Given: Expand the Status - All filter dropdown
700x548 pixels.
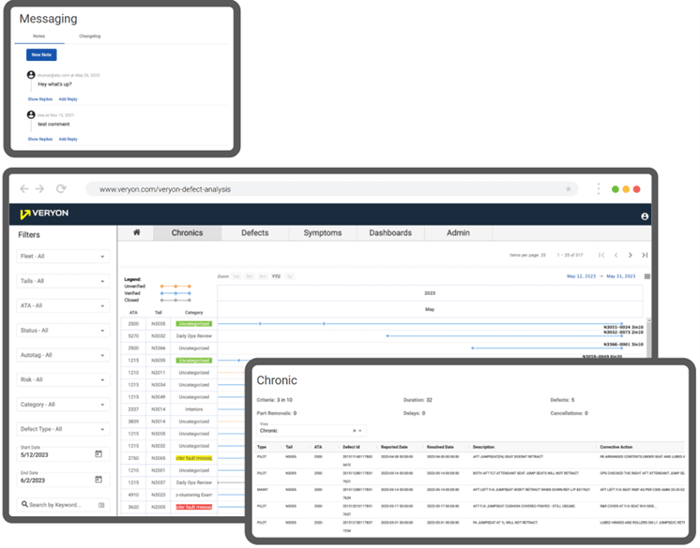Looking at the screenshot, I should pos(62,330).
